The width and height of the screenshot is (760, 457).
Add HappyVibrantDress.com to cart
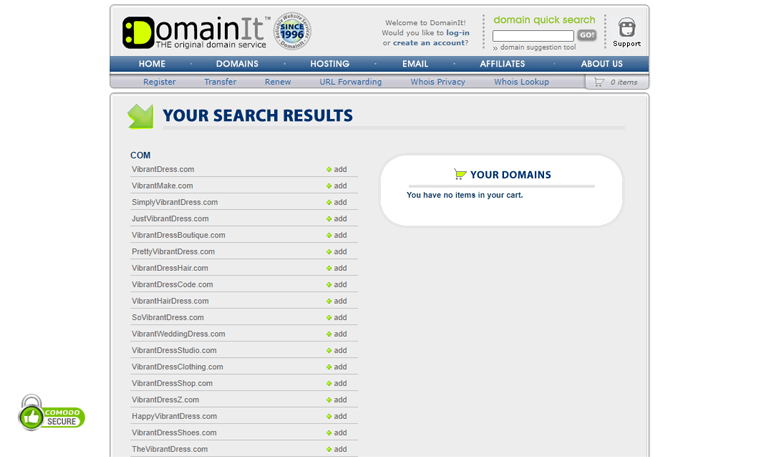[336, 416]
